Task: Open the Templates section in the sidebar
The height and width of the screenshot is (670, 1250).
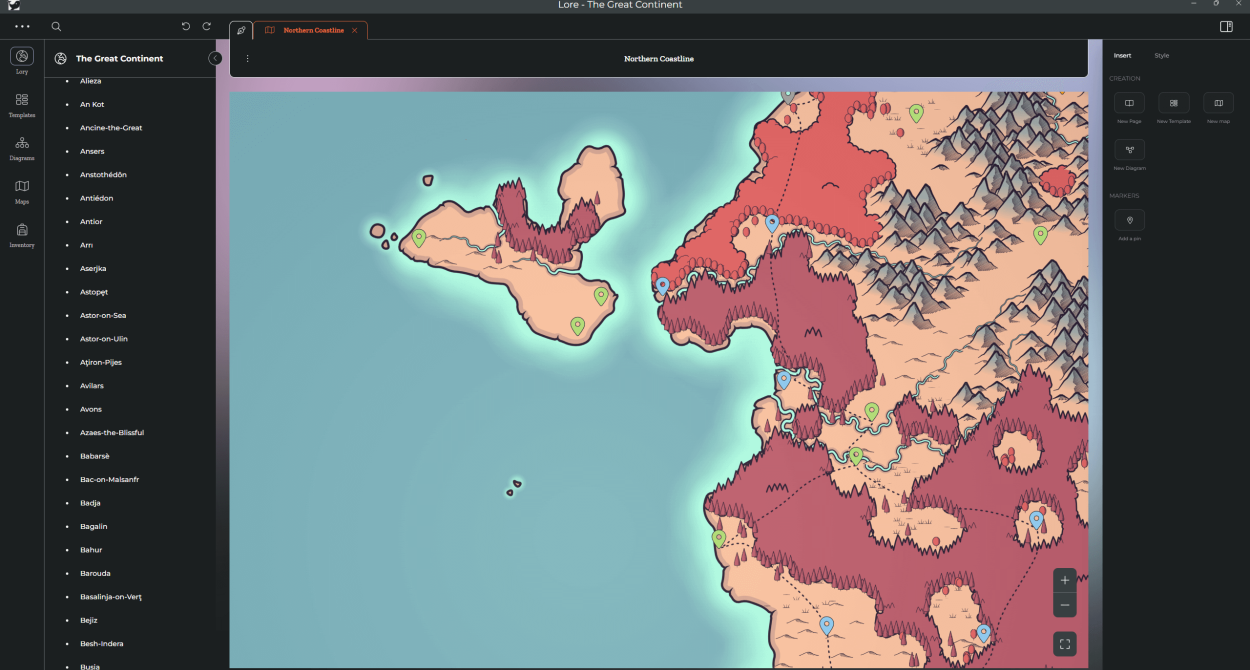Action: (22, 101)
